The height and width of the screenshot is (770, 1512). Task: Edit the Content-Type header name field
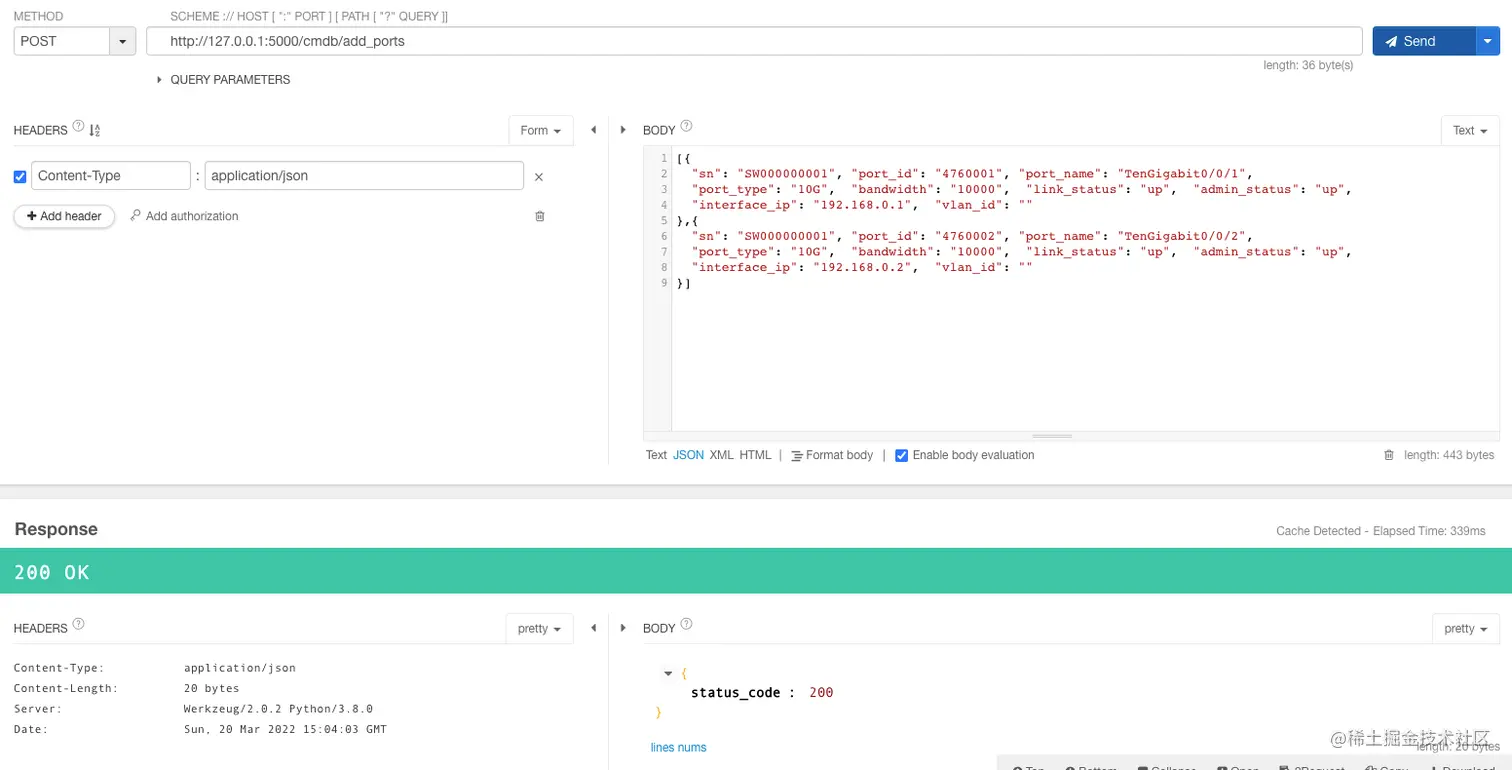click(111, 176)
